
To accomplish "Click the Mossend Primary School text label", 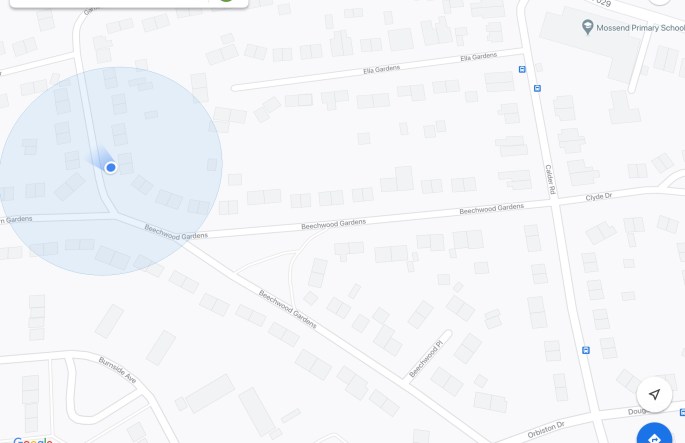I will (x=640, y=28).
